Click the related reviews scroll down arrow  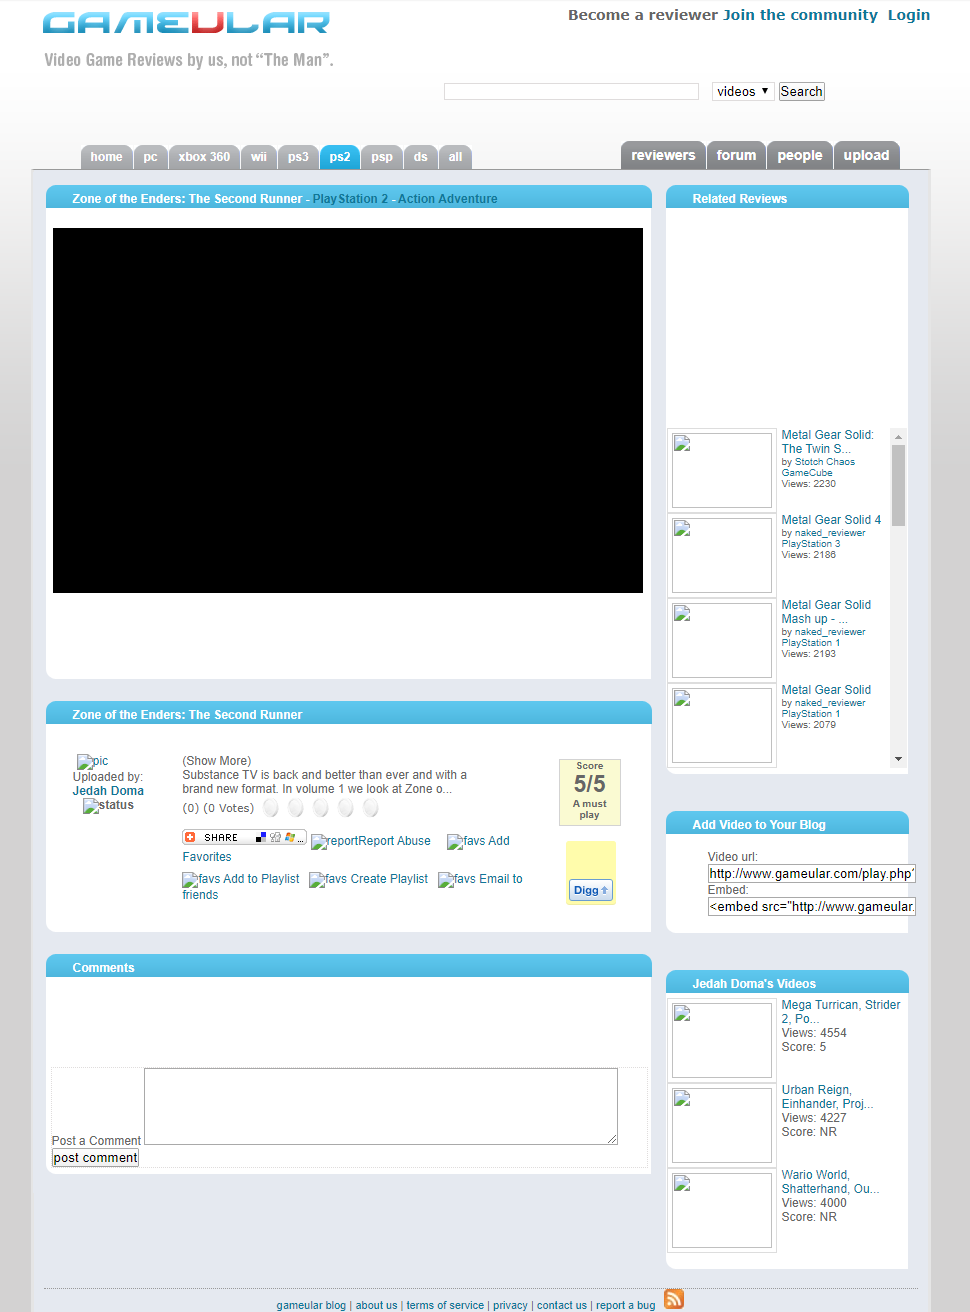(898, 759)
